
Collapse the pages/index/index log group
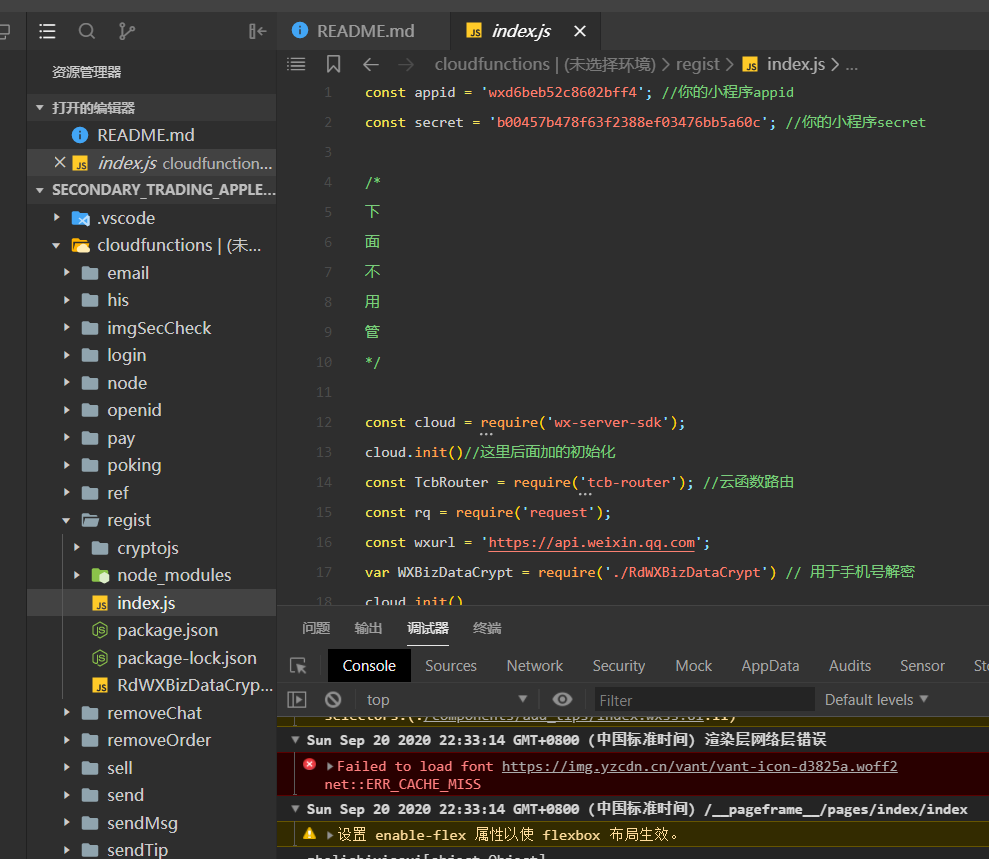click(295, 809)
